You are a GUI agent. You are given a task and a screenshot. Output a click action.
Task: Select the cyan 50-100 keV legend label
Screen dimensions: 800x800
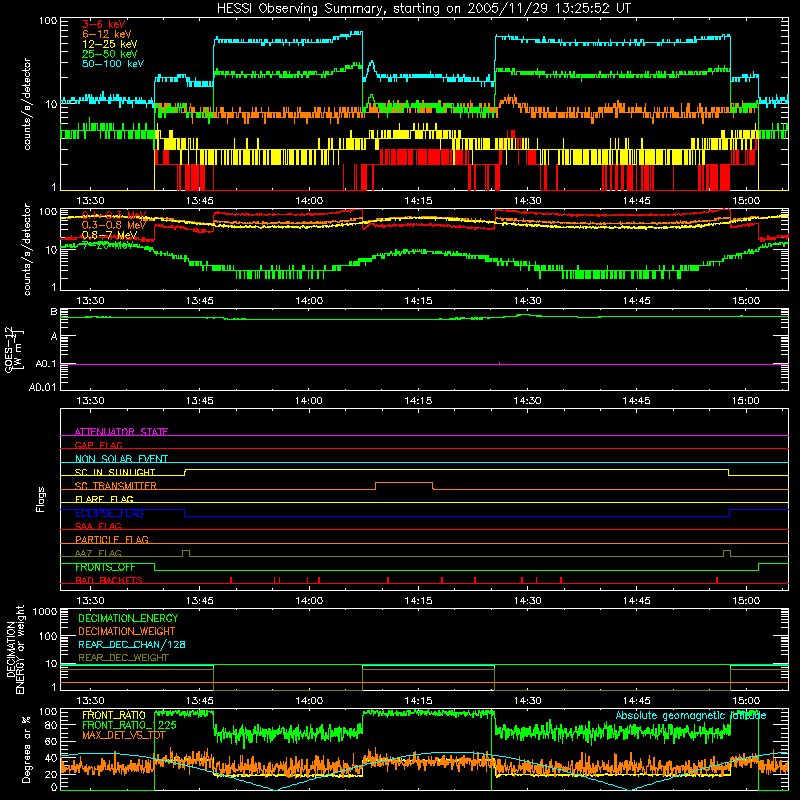(x=112, y=64)
